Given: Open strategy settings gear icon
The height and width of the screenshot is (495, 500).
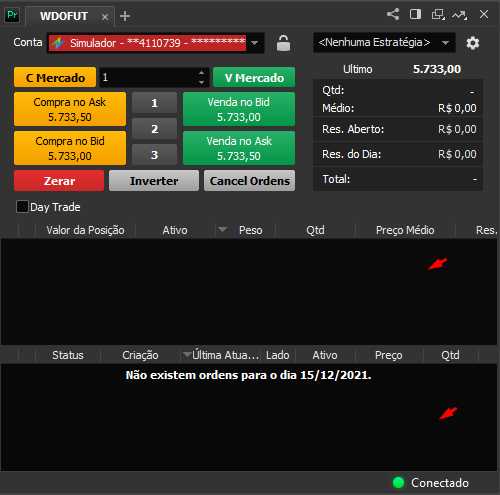Looking at the screenshot, I should point(473,43).
